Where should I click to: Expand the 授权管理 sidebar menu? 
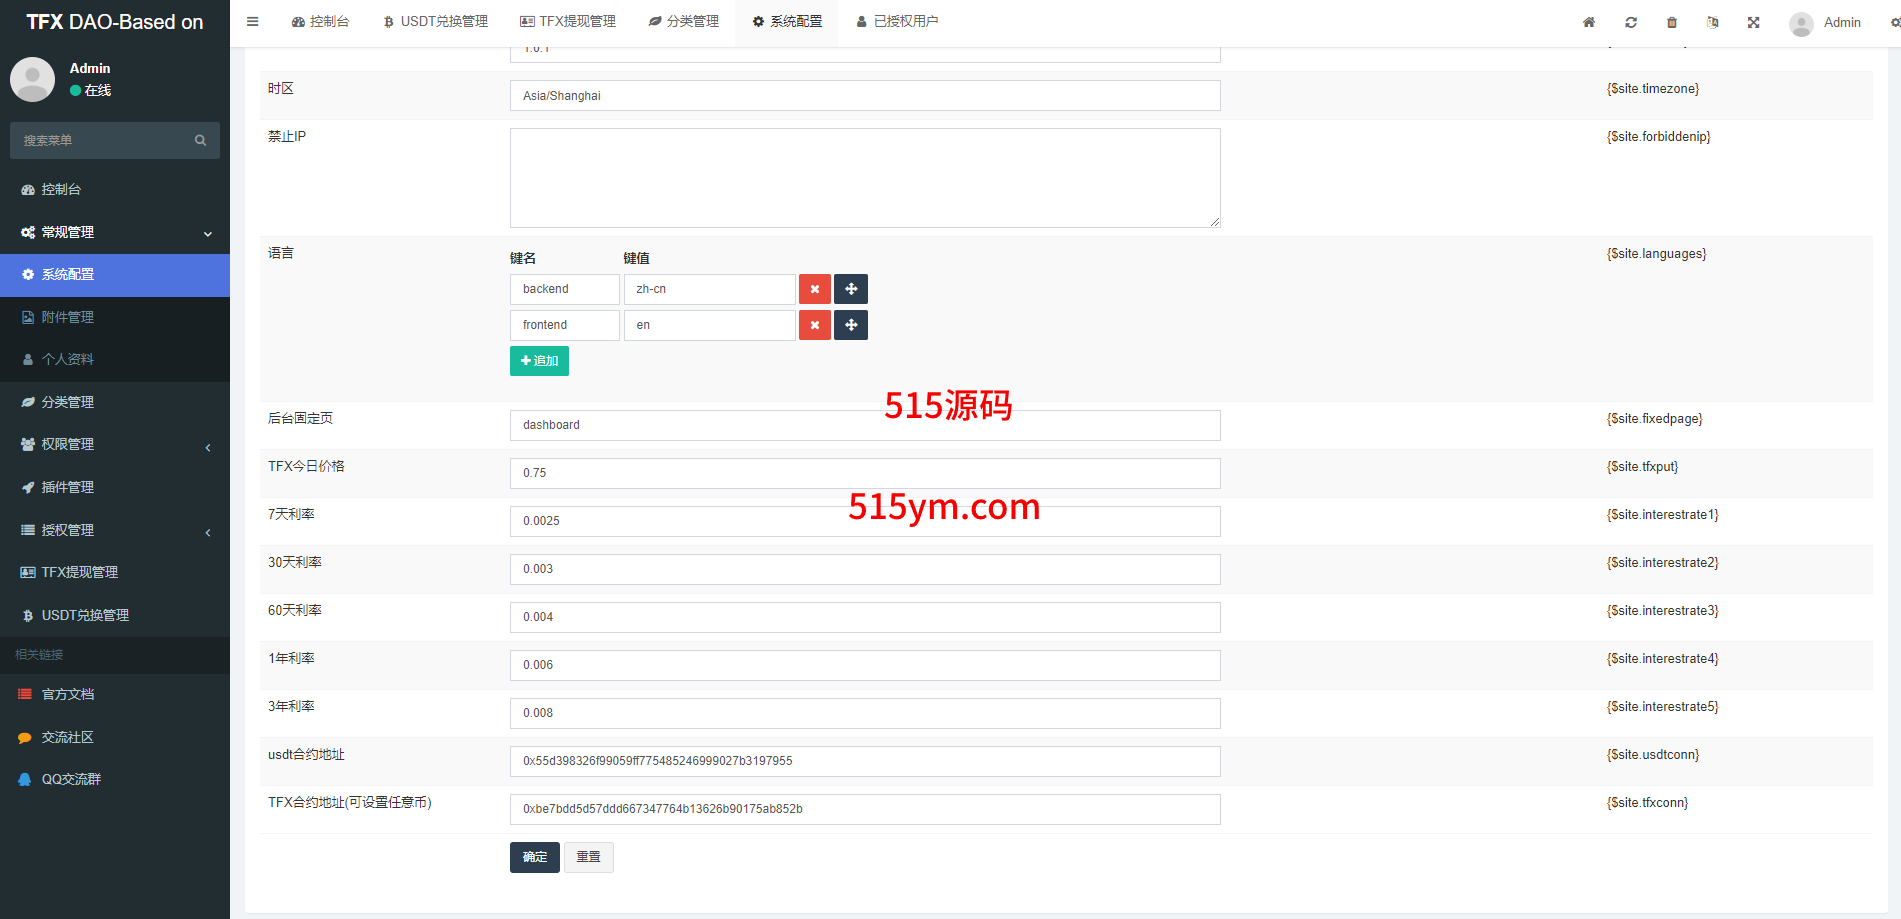[x=114, y=530]
